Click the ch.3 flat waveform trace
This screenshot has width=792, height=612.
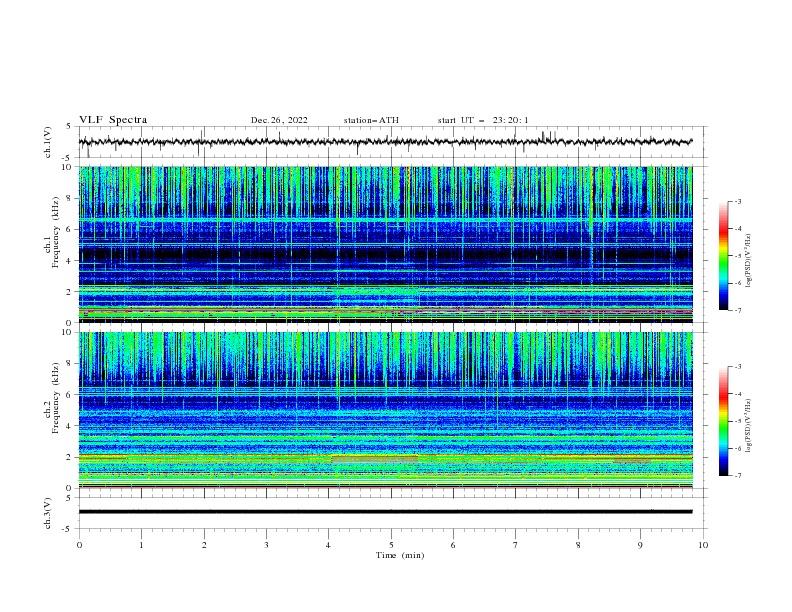pyautogui.click(x=385, y=512)
